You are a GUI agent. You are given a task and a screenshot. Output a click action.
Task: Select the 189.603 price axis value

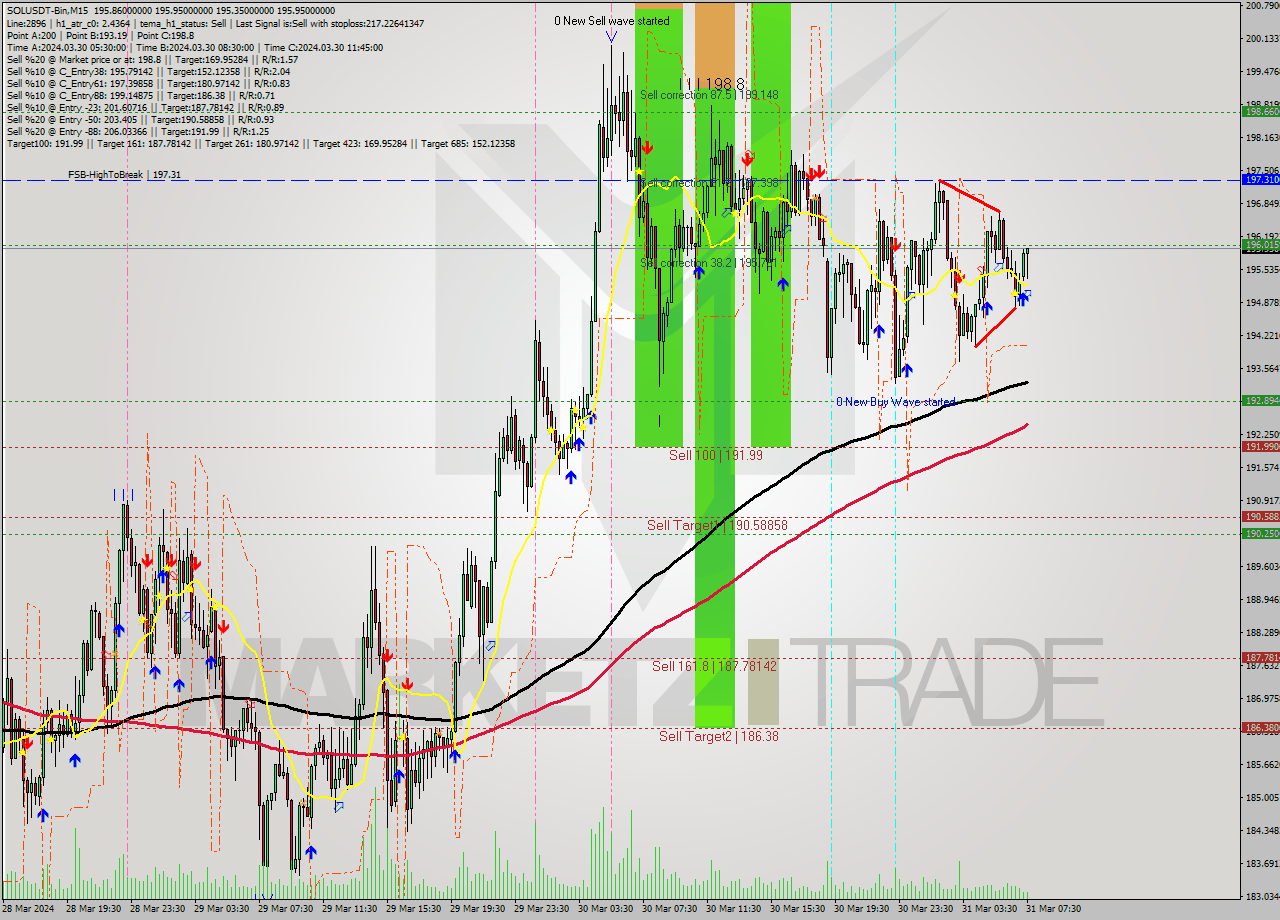tap(1262, 567)
